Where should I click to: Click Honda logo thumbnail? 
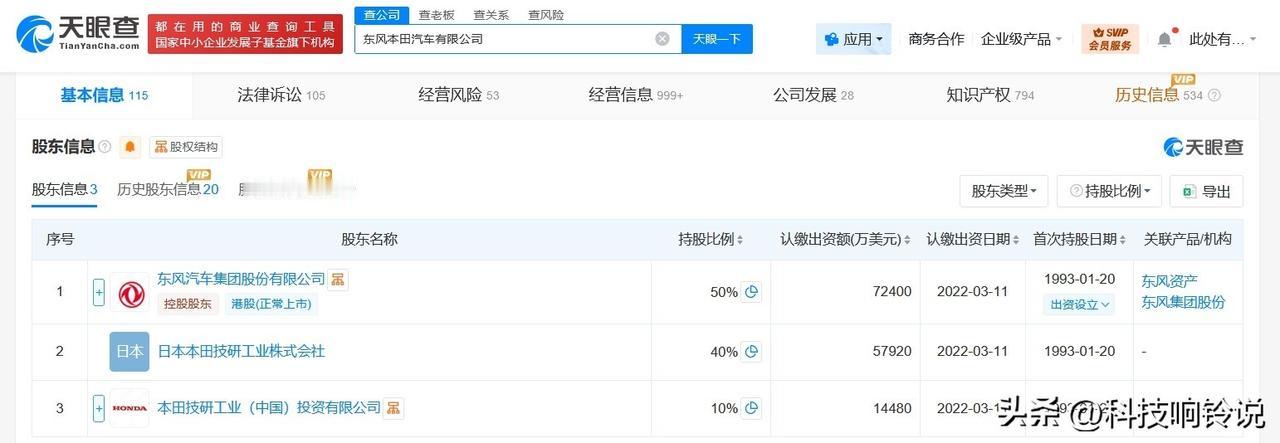pos(130,408)
